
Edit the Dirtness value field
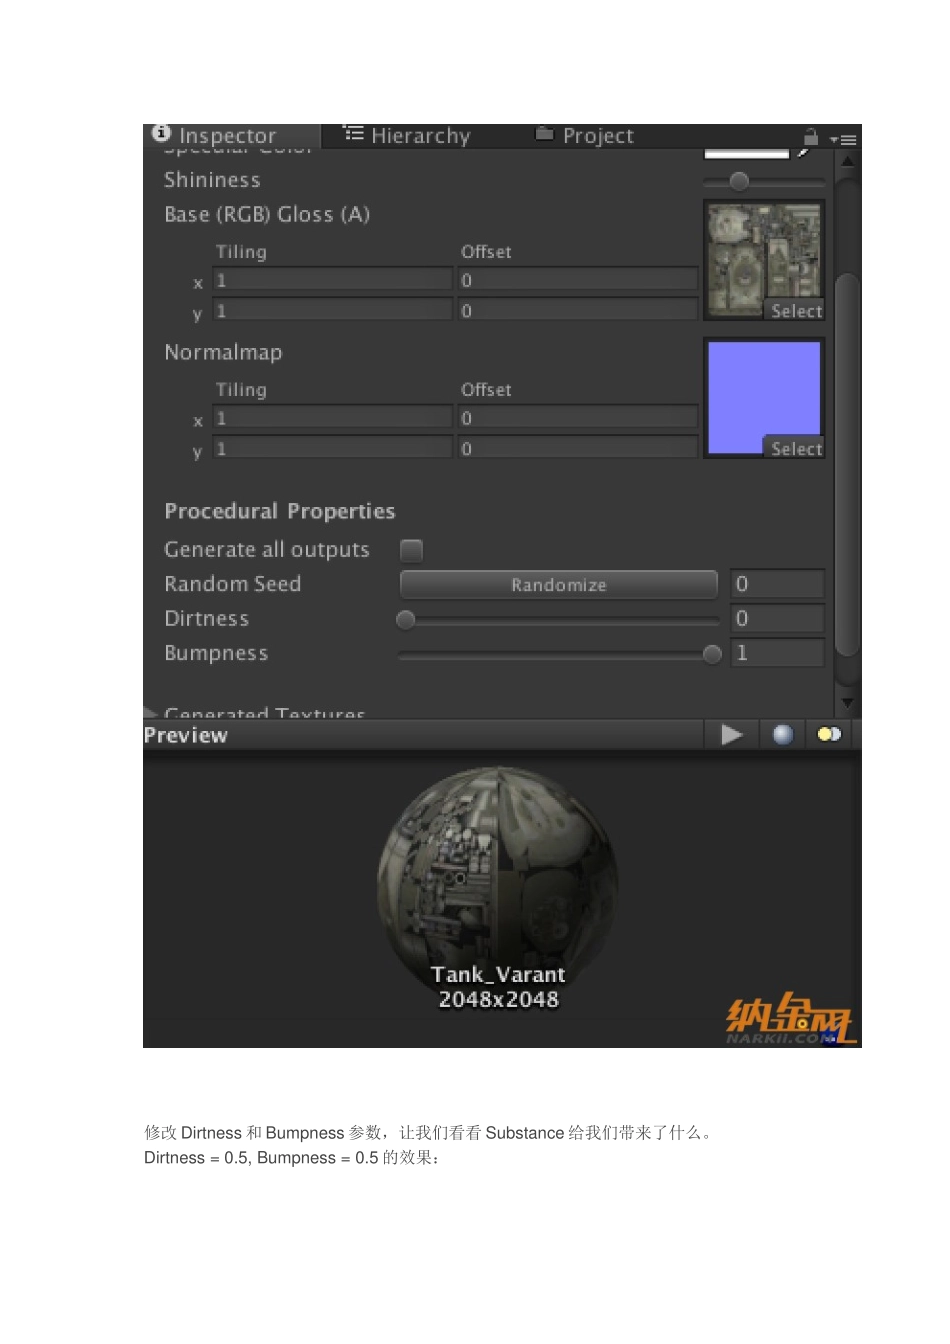point(777,619)
